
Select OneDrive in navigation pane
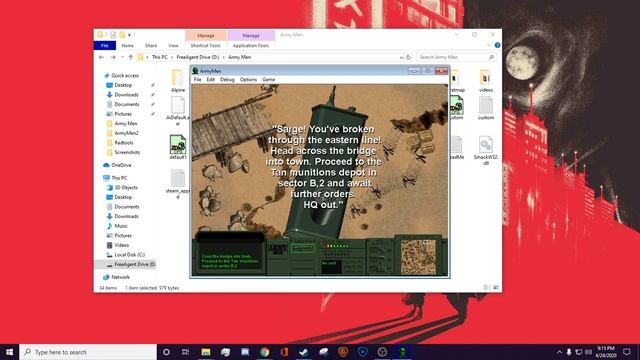point(121,165)
